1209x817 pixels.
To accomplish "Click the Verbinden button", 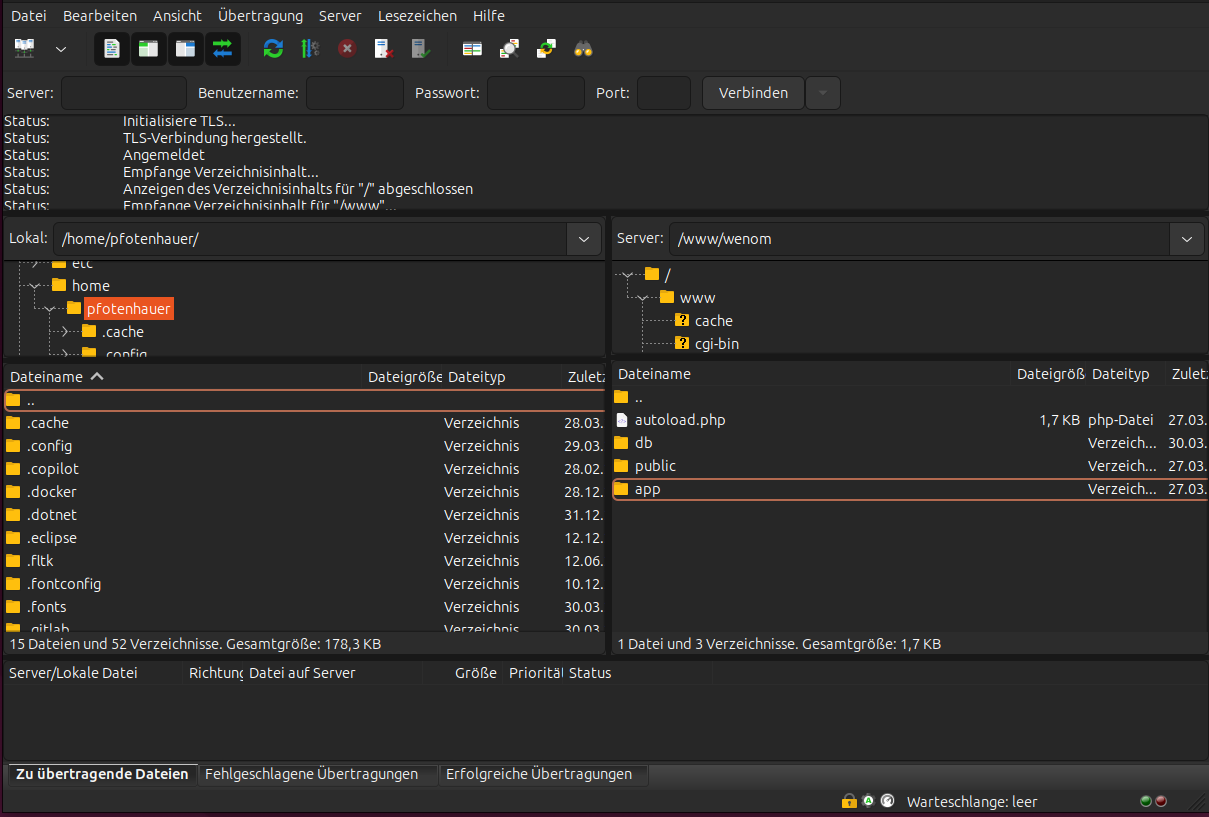I will pos(753,92).
